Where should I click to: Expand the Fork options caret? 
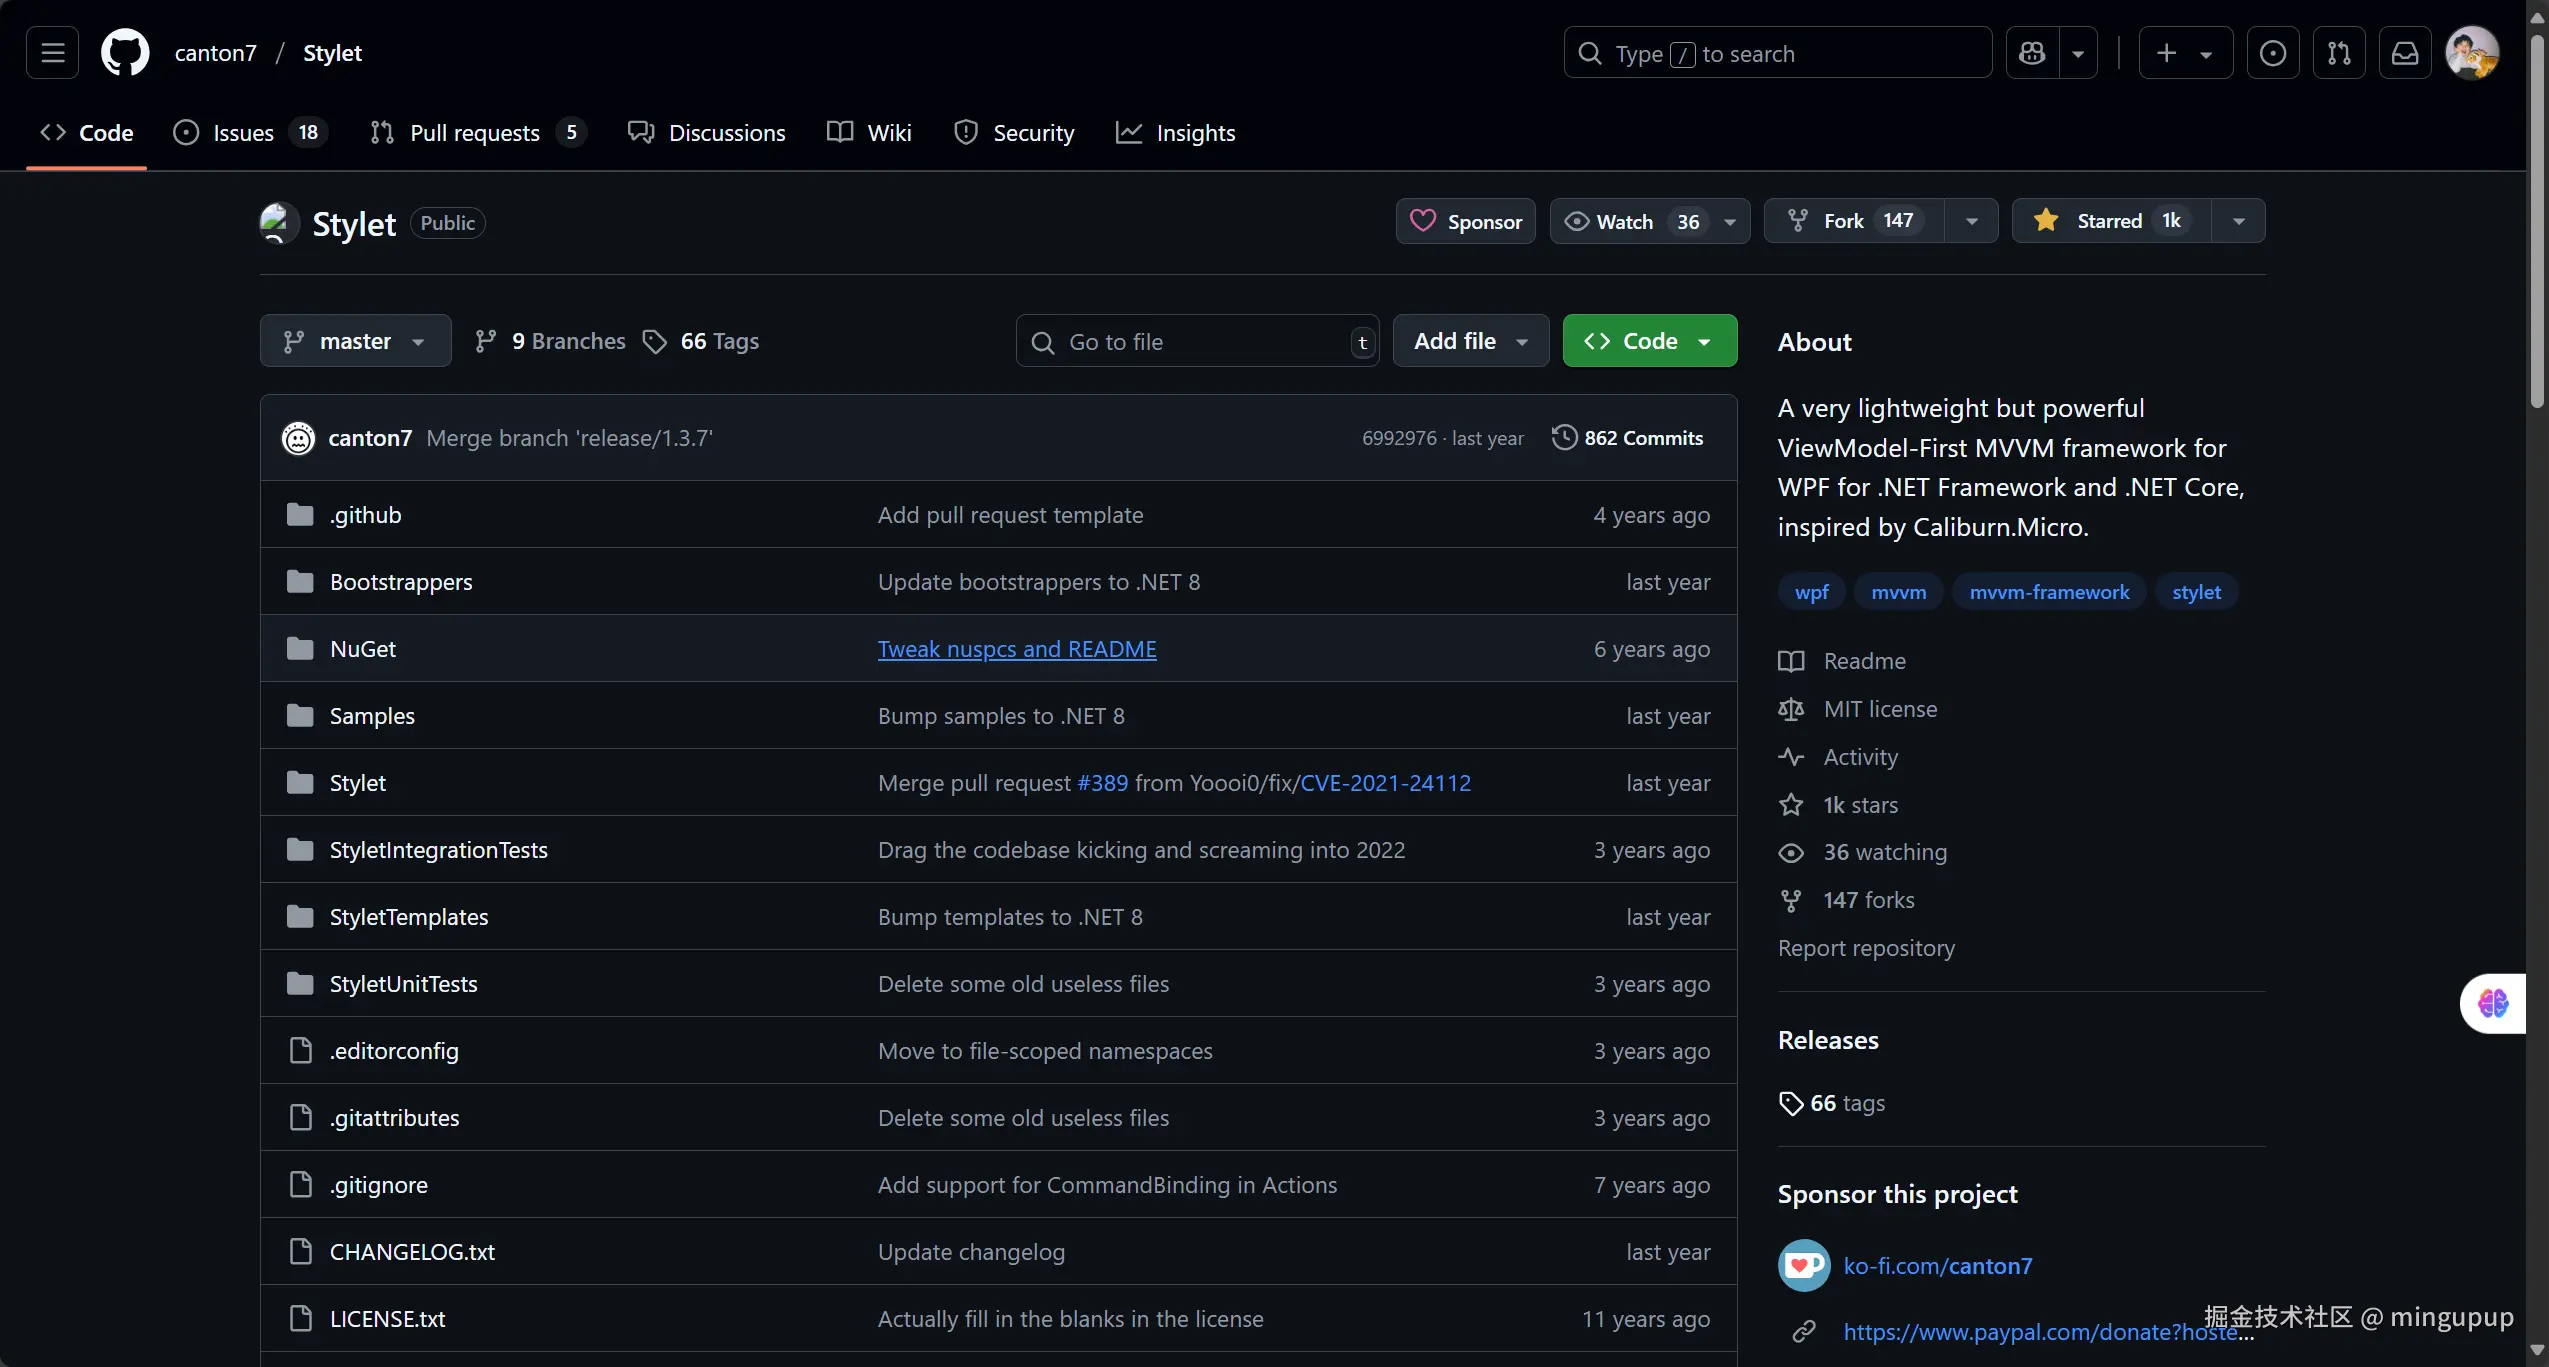point(1972,221)
